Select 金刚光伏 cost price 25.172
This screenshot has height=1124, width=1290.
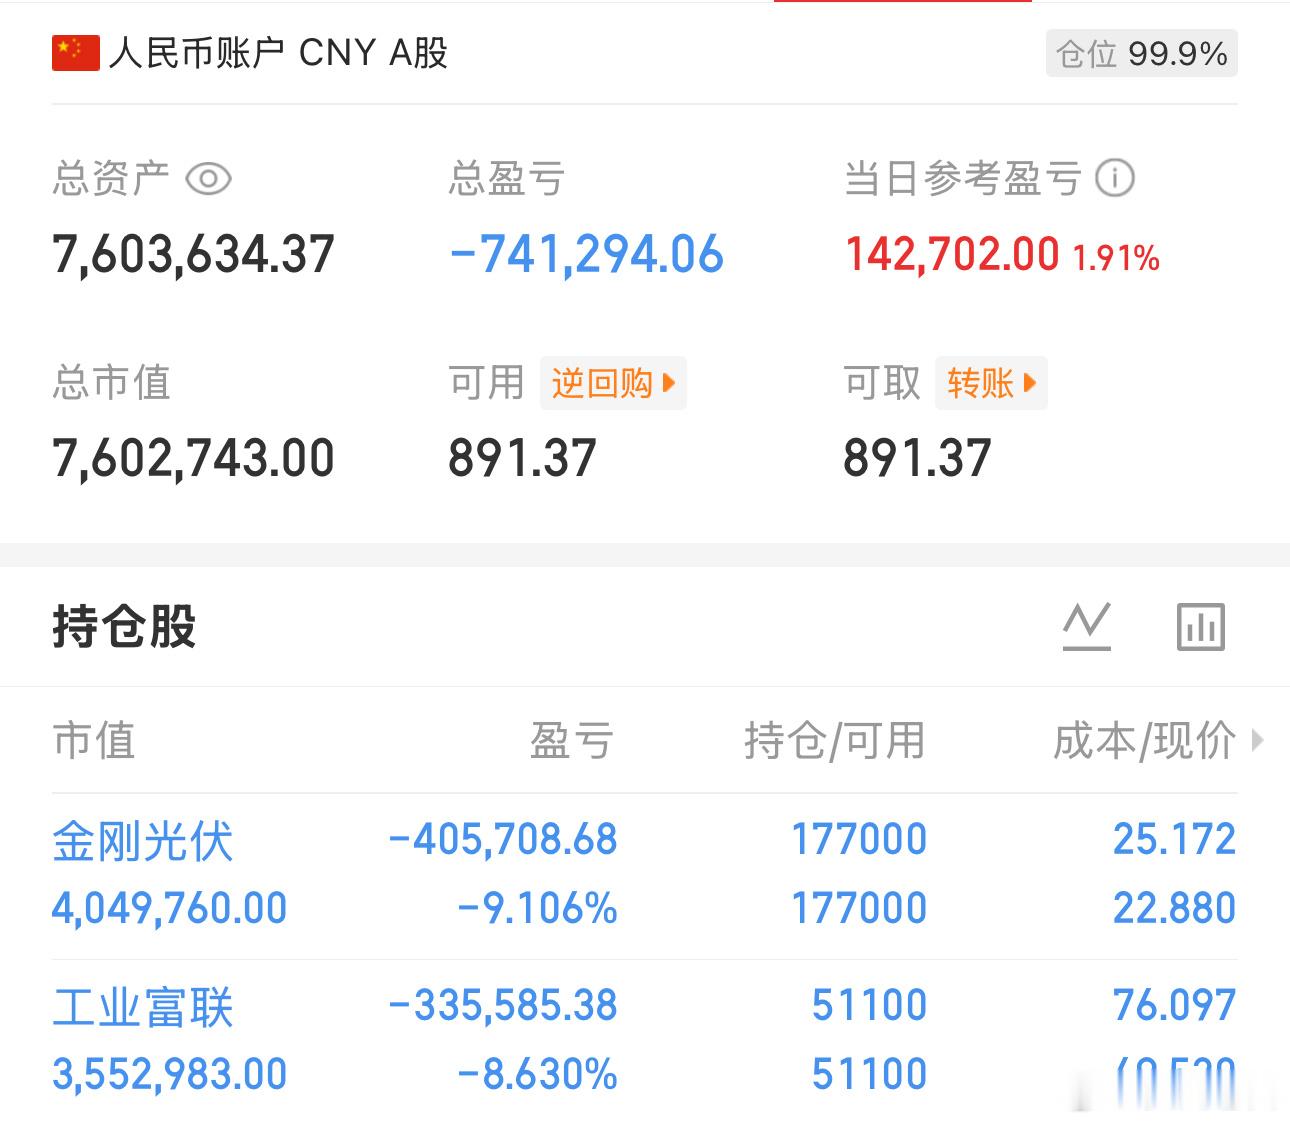pyautogui.click(x=1175, y=839)
